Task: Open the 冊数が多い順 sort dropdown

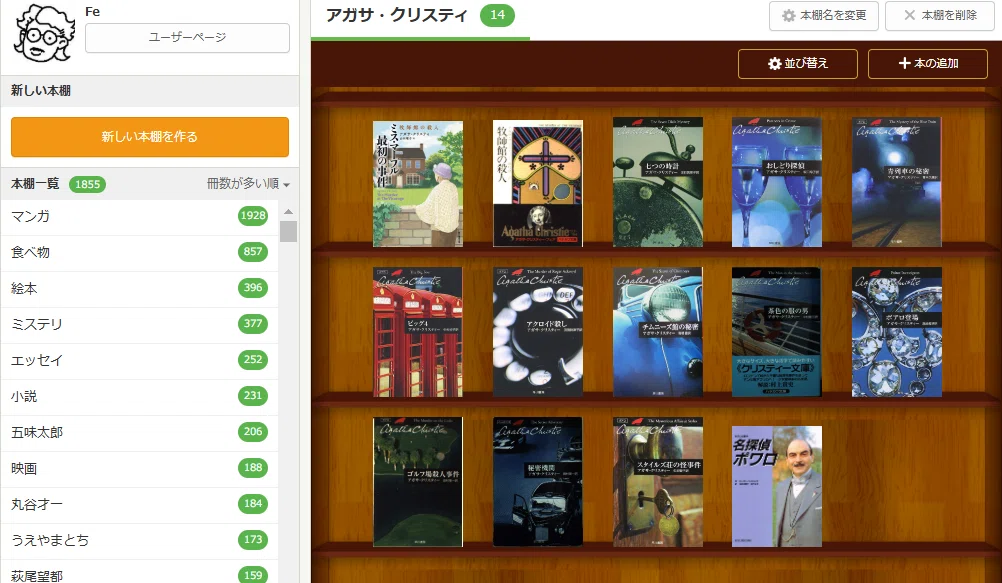Action: pyautogui.click(x=249, y=184)
